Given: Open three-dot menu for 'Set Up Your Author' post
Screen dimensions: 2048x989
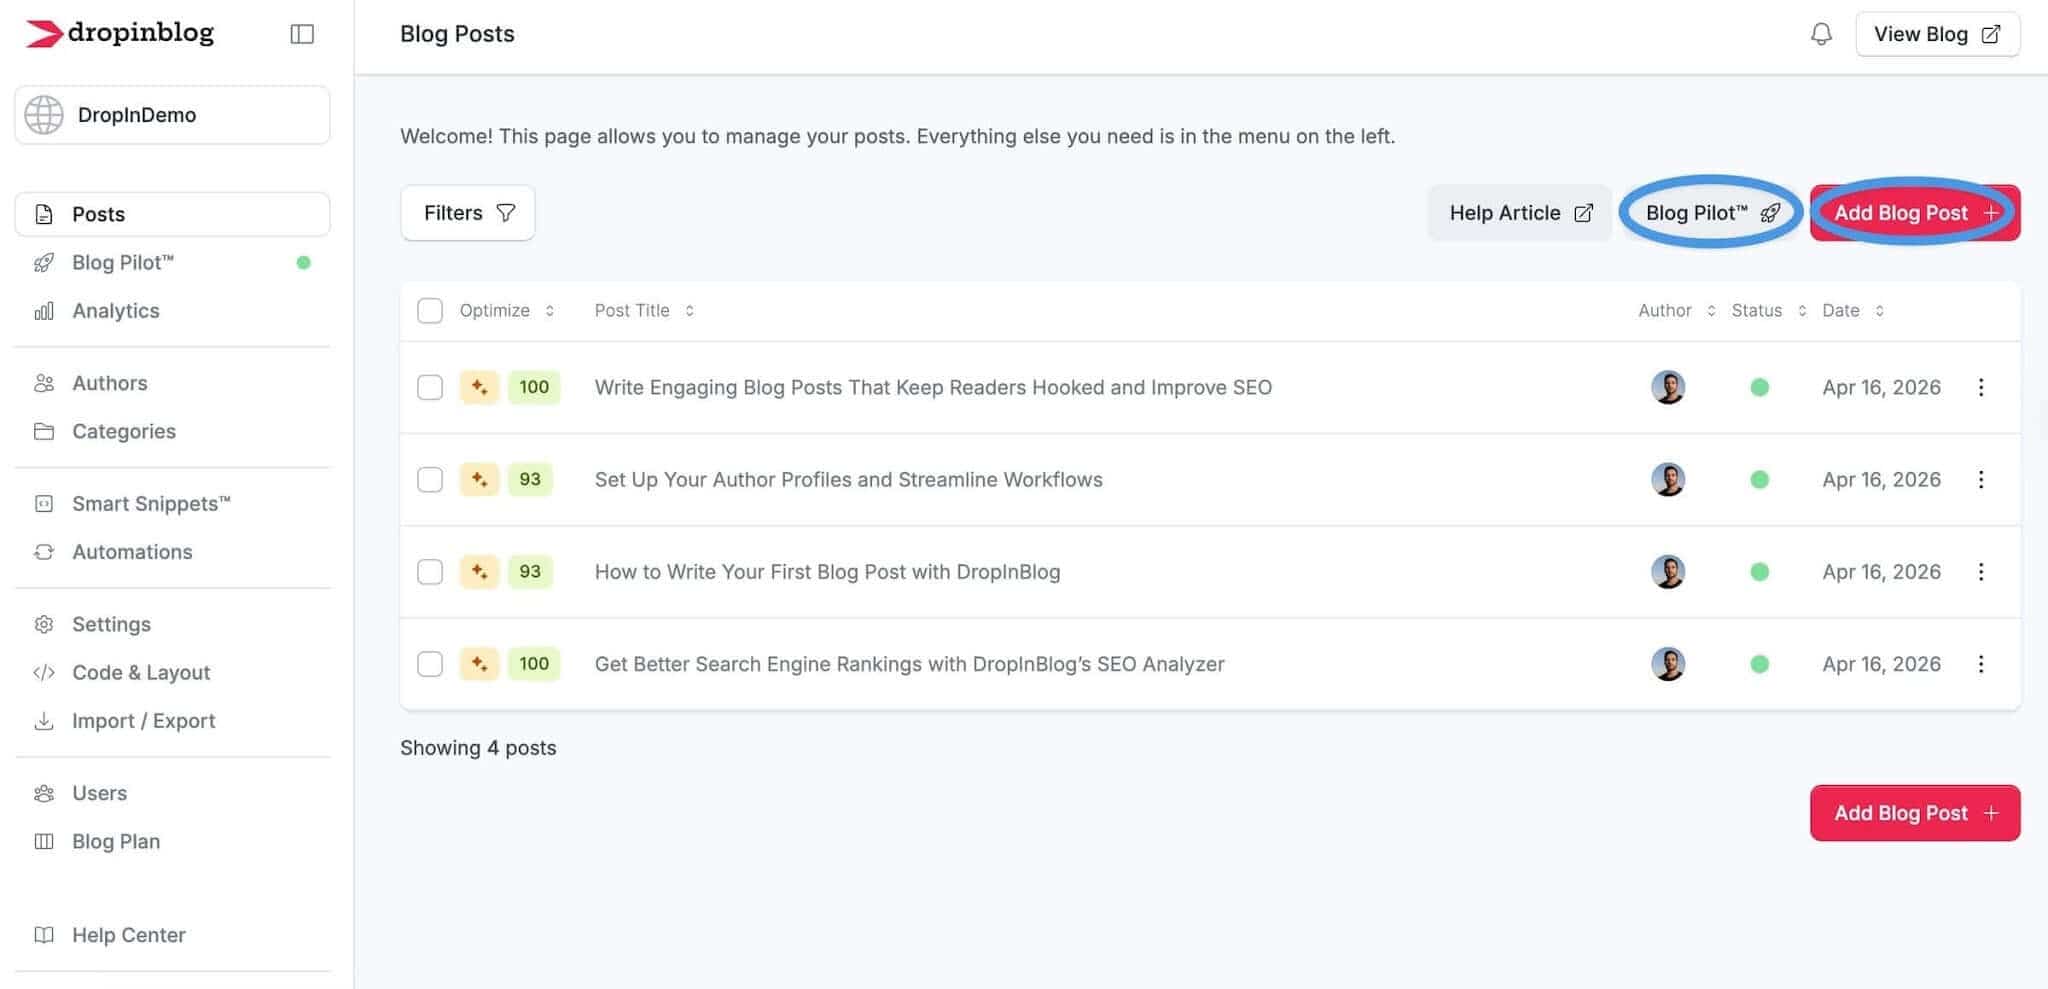Looking at the screenshot, I should click(x=1980, y=479).
